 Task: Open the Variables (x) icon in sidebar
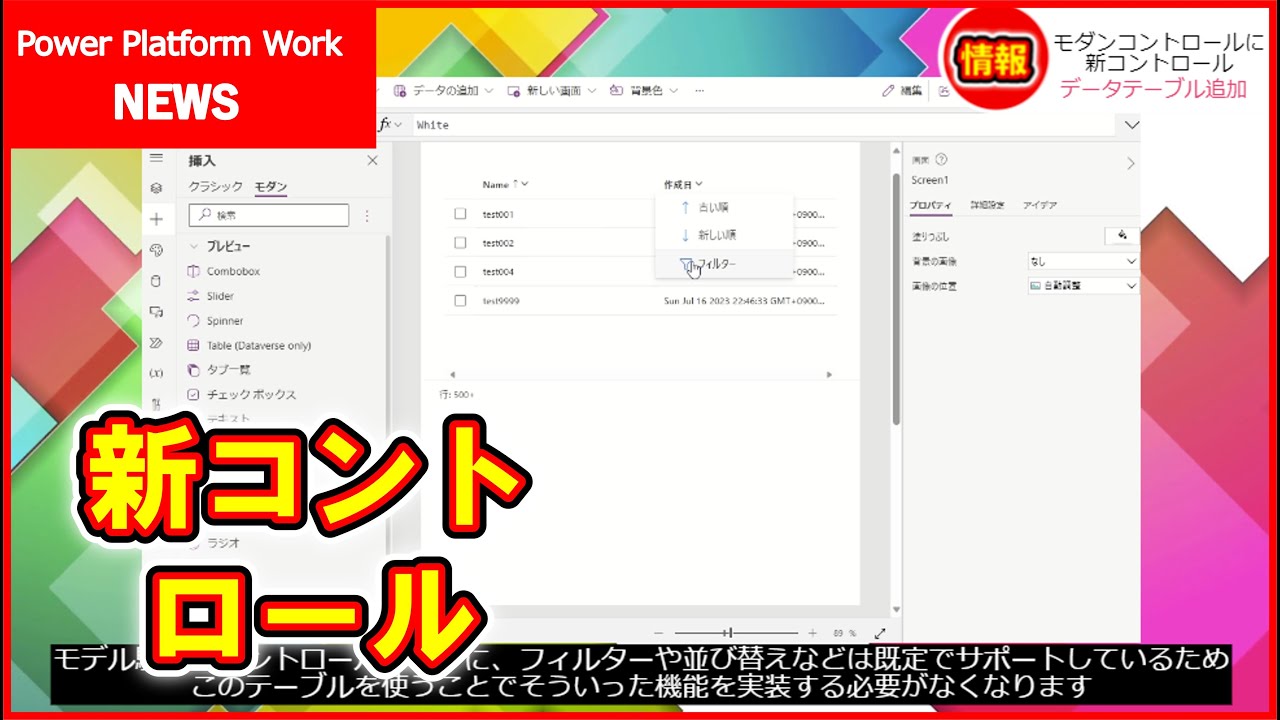pyautogui.click(x=156, y=373)
